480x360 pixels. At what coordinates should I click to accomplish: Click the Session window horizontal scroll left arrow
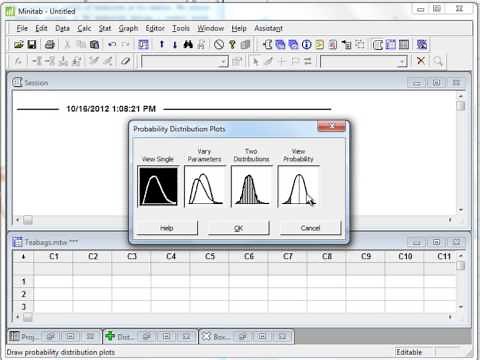pos(18,220)
